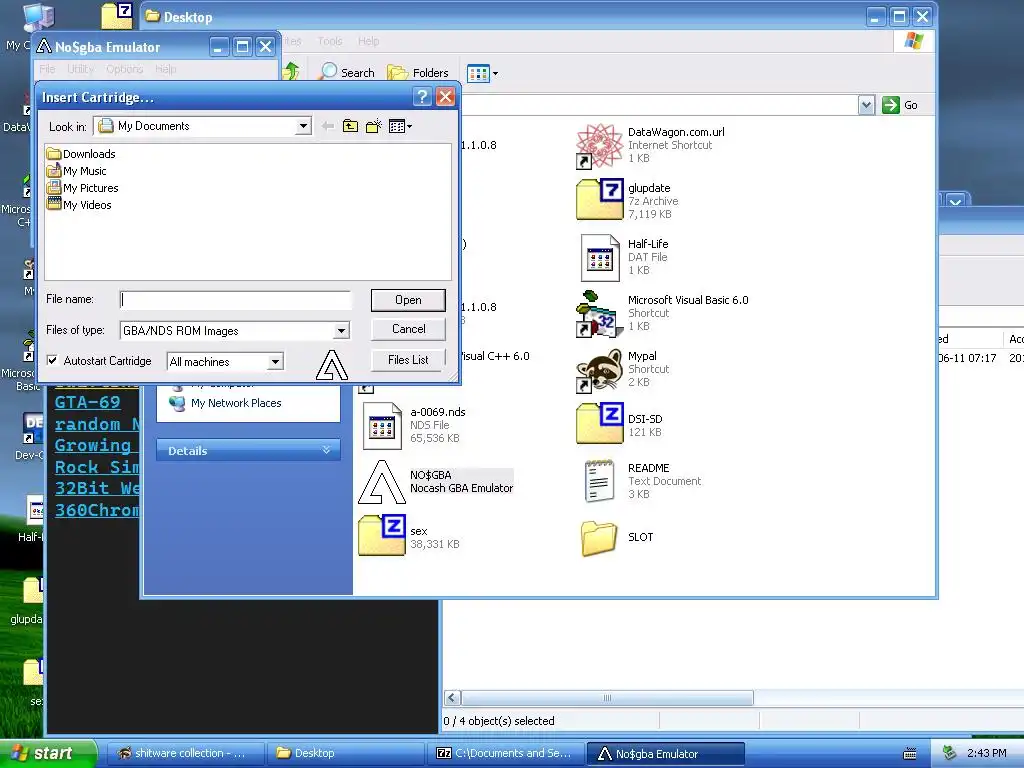Click the Files List button
Image resolution: width=1024 pixels, height=768 pixels.
(x=408, y=360)
